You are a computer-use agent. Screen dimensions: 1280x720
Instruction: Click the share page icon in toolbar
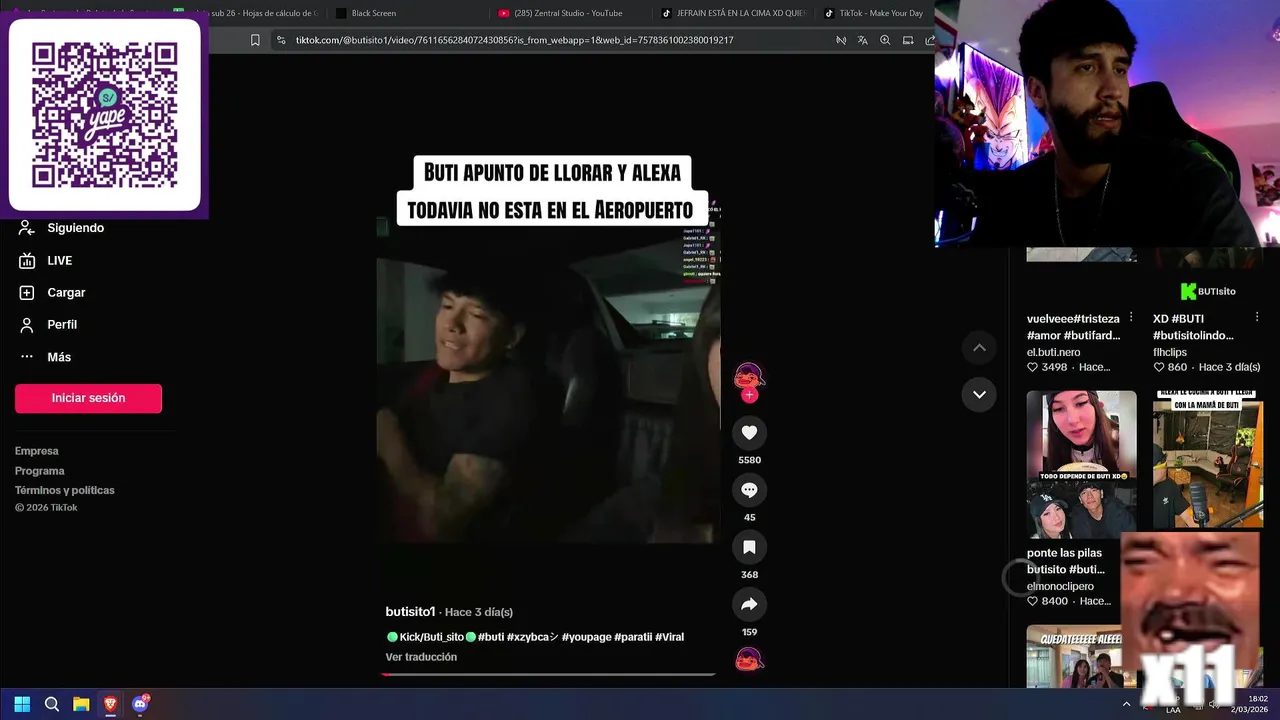pyautogui.click(x=930, y=40)
